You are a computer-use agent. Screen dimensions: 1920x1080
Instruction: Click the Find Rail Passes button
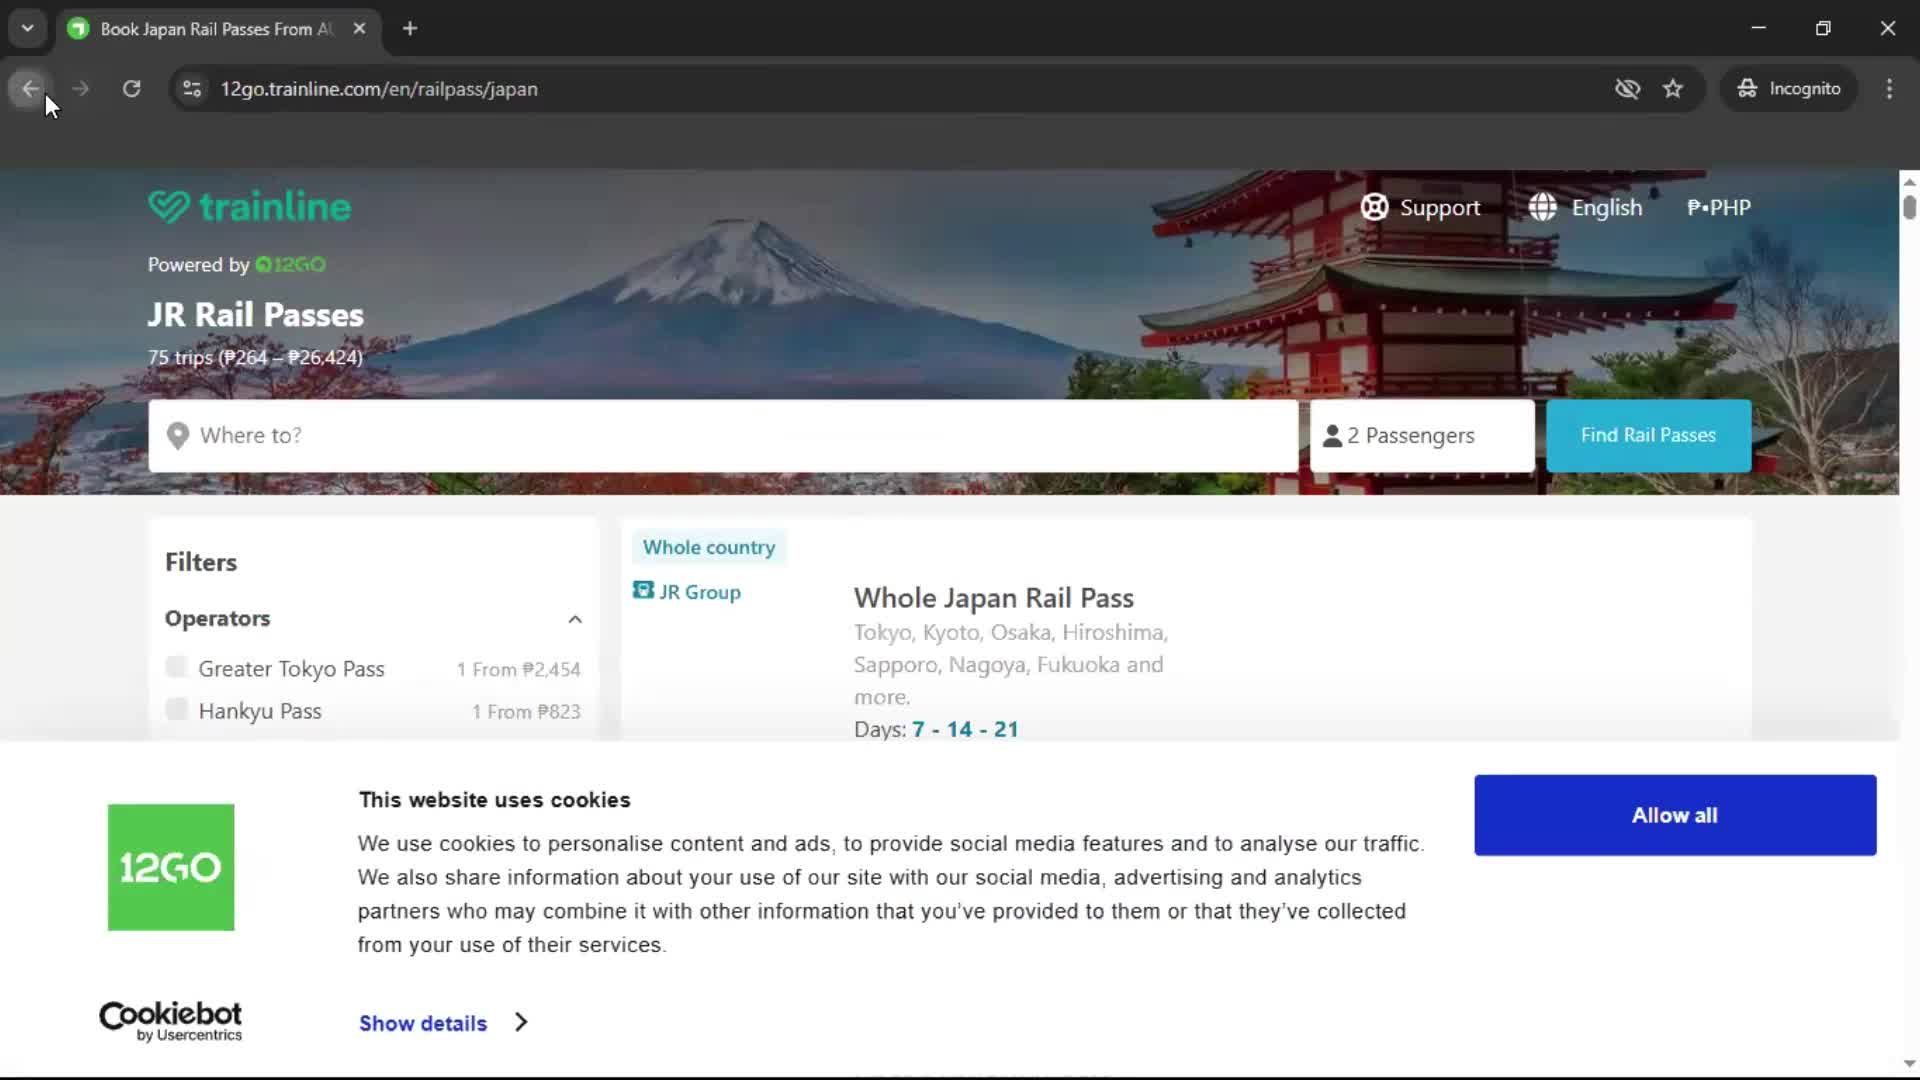pyautogui.click(x=1648, y=435)
